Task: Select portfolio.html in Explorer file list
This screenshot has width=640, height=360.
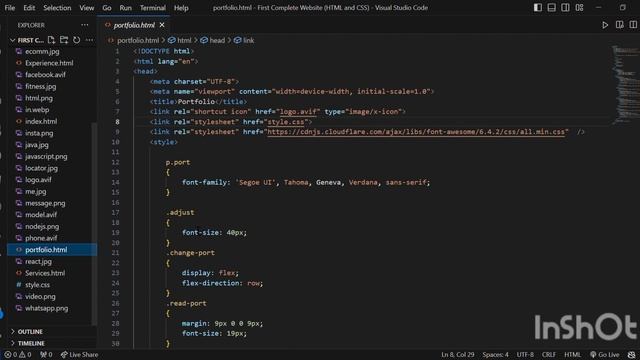Action: click(52, 250)
